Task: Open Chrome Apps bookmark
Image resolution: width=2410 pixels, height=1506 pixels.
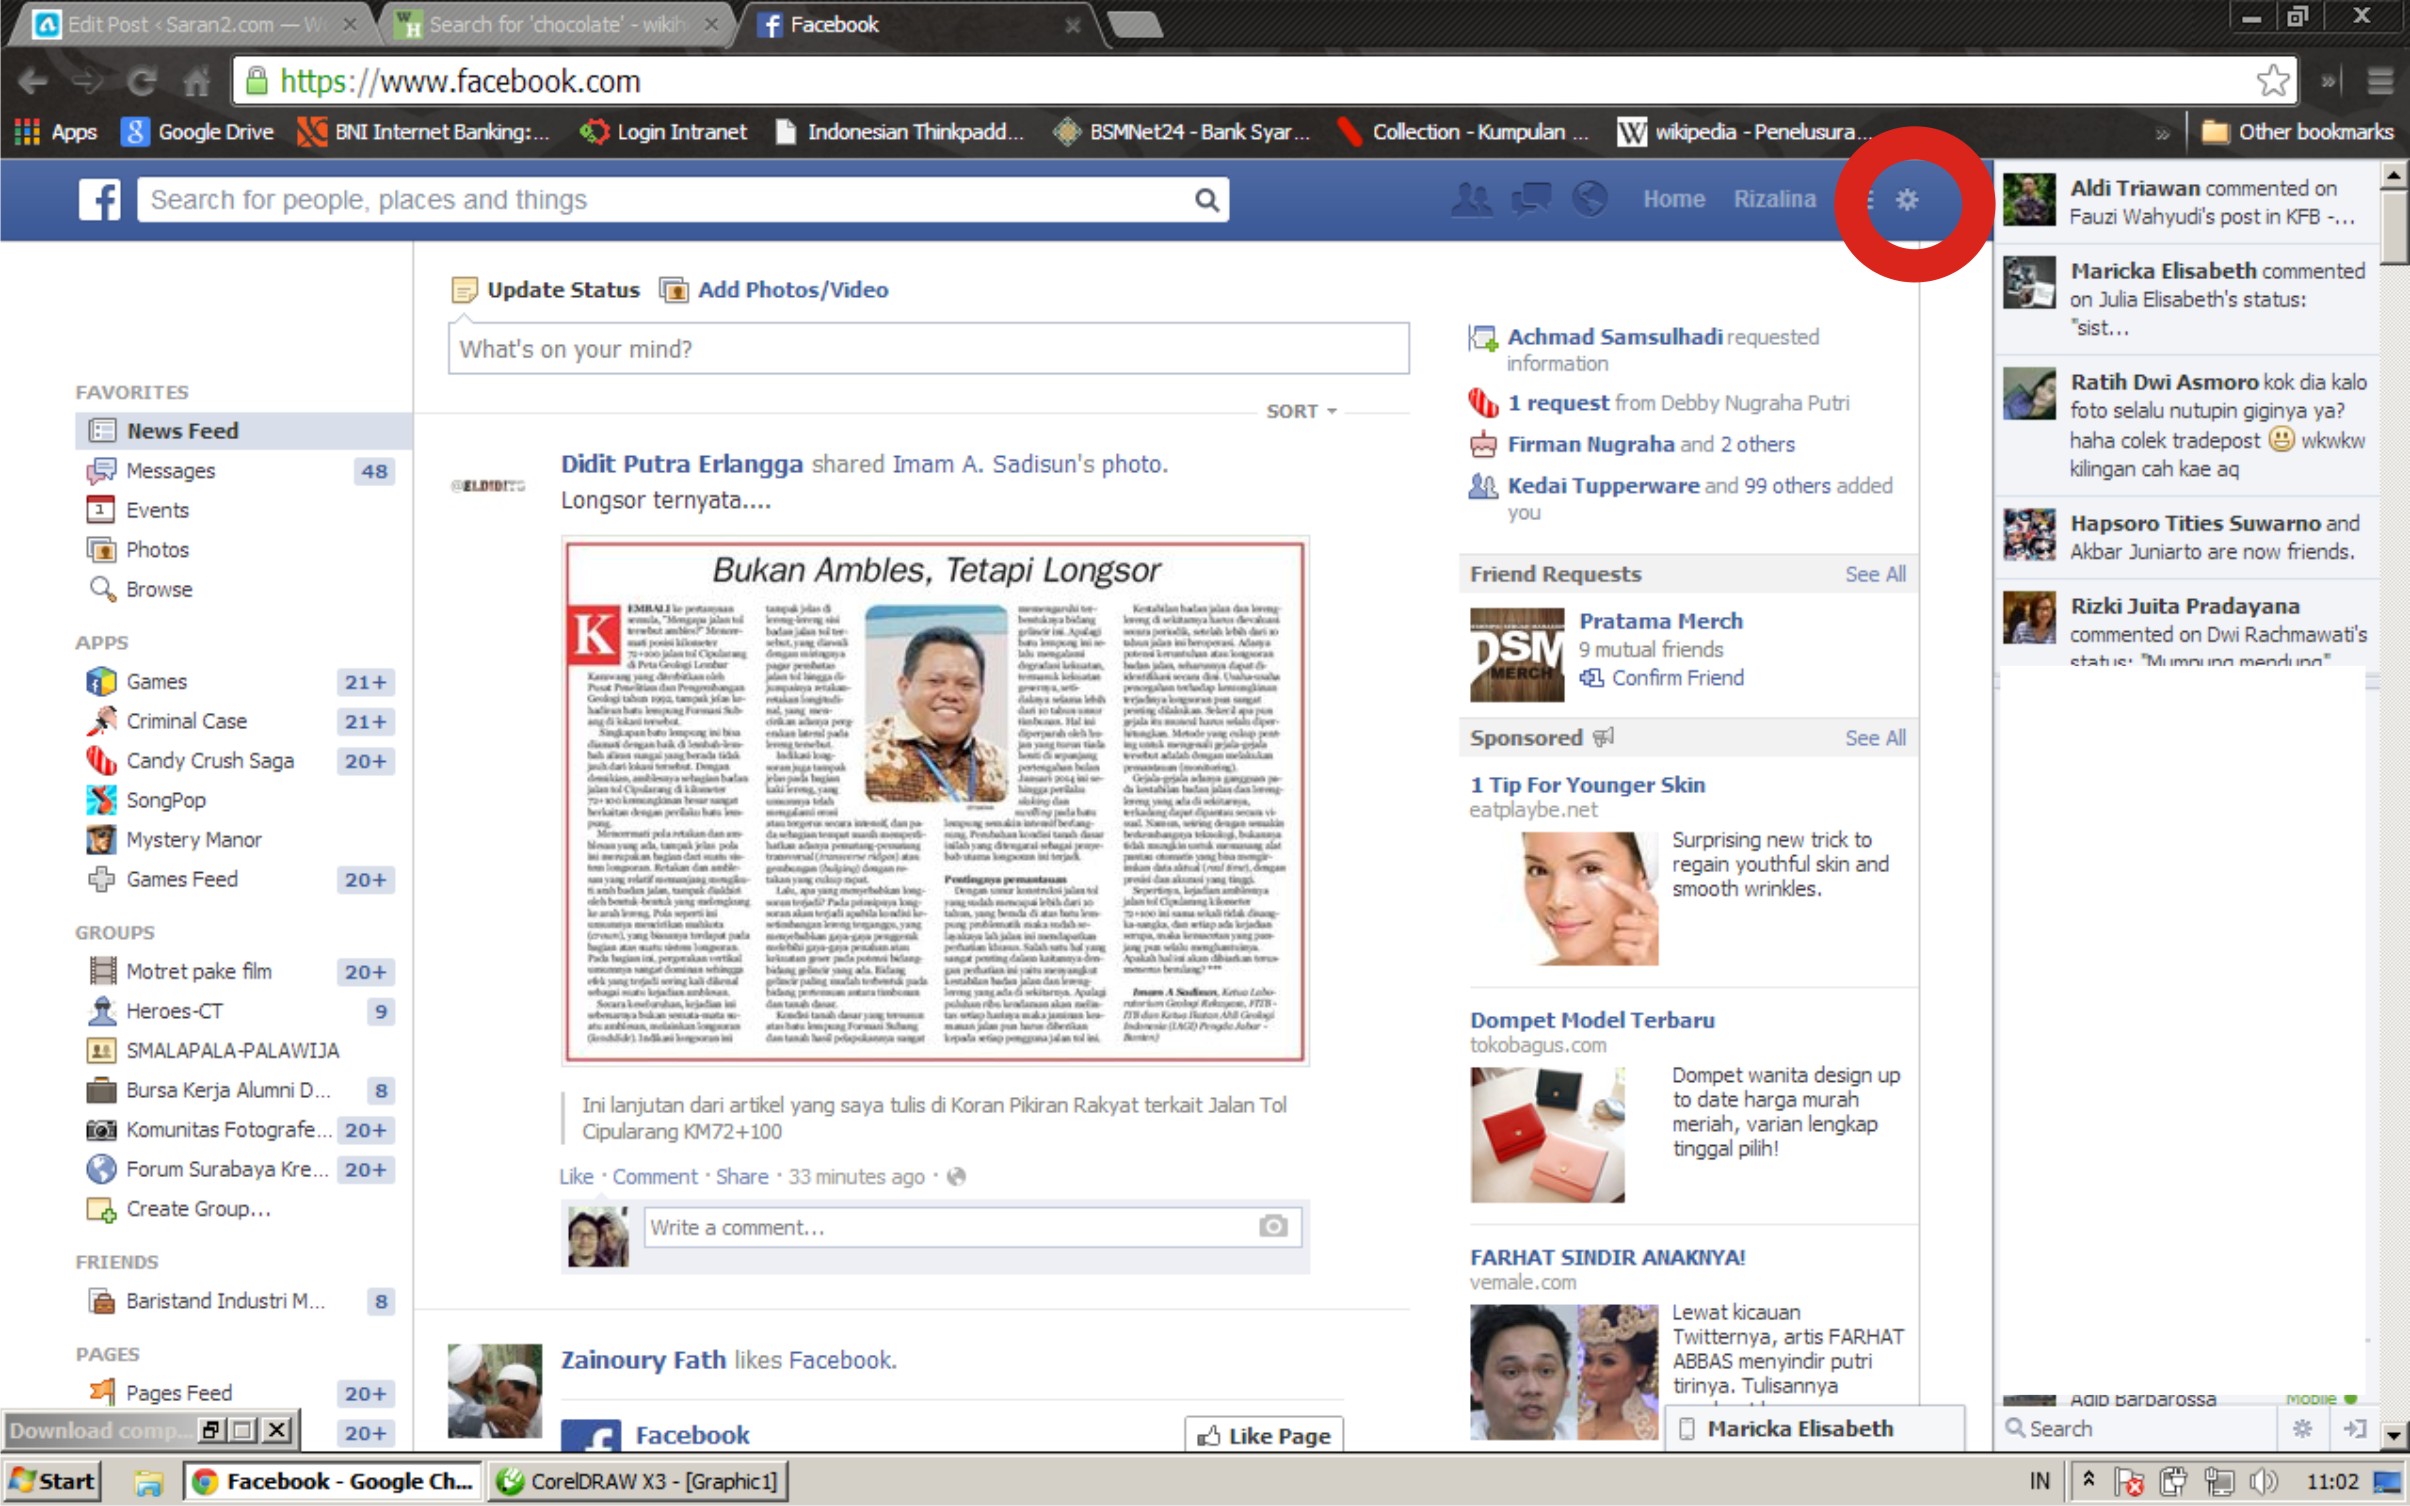Action: [56, 132]
